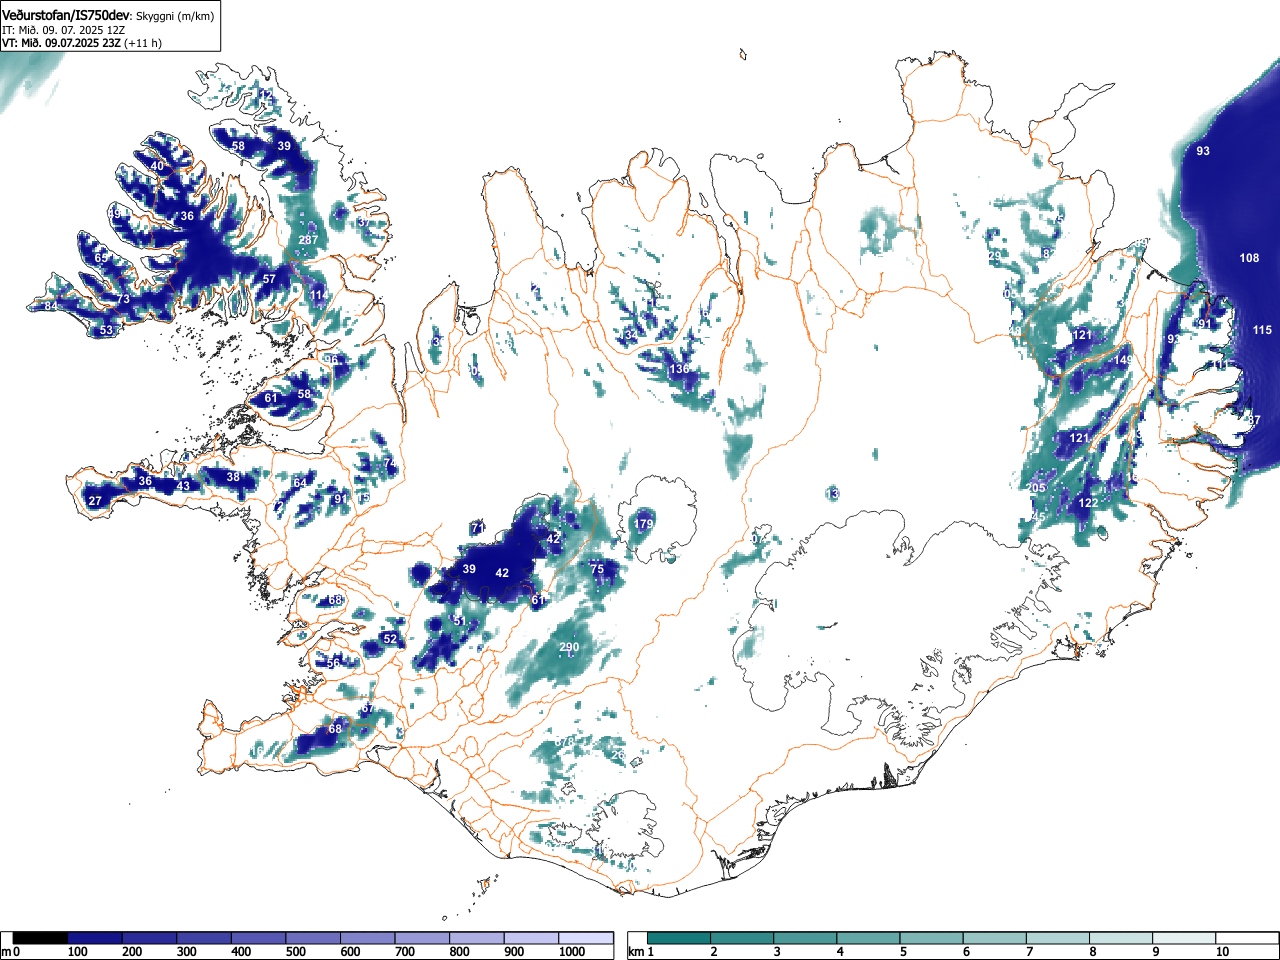This screenshot has height=960, width=1280.
Task: Click the value '27' at Snæfellsnes western tip
Action: pyautogui.click(x=95, y=501)
